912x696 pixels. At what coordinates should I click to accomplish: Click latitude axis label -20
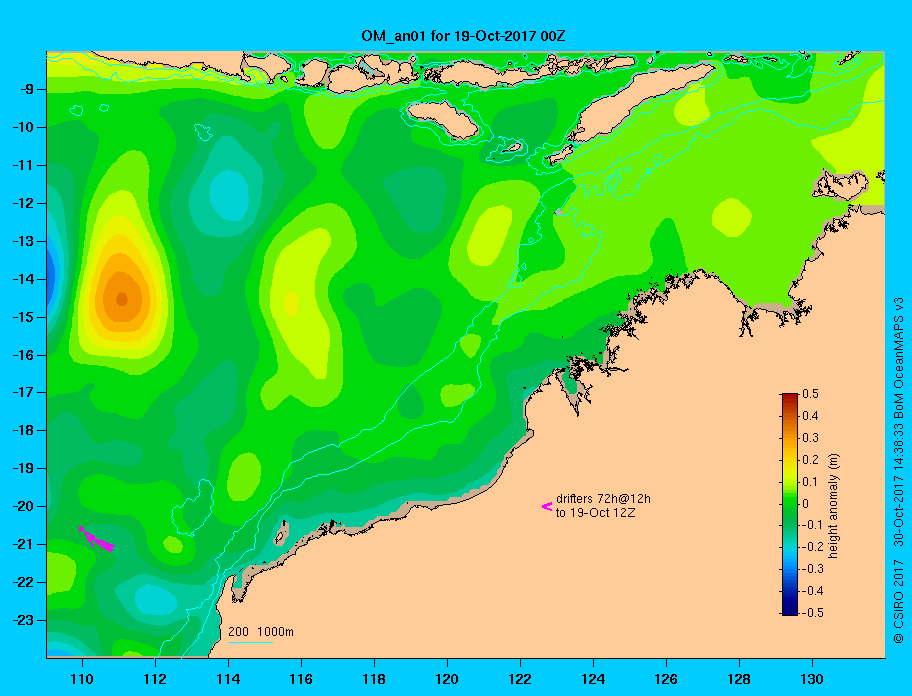[x=23, y=506]
